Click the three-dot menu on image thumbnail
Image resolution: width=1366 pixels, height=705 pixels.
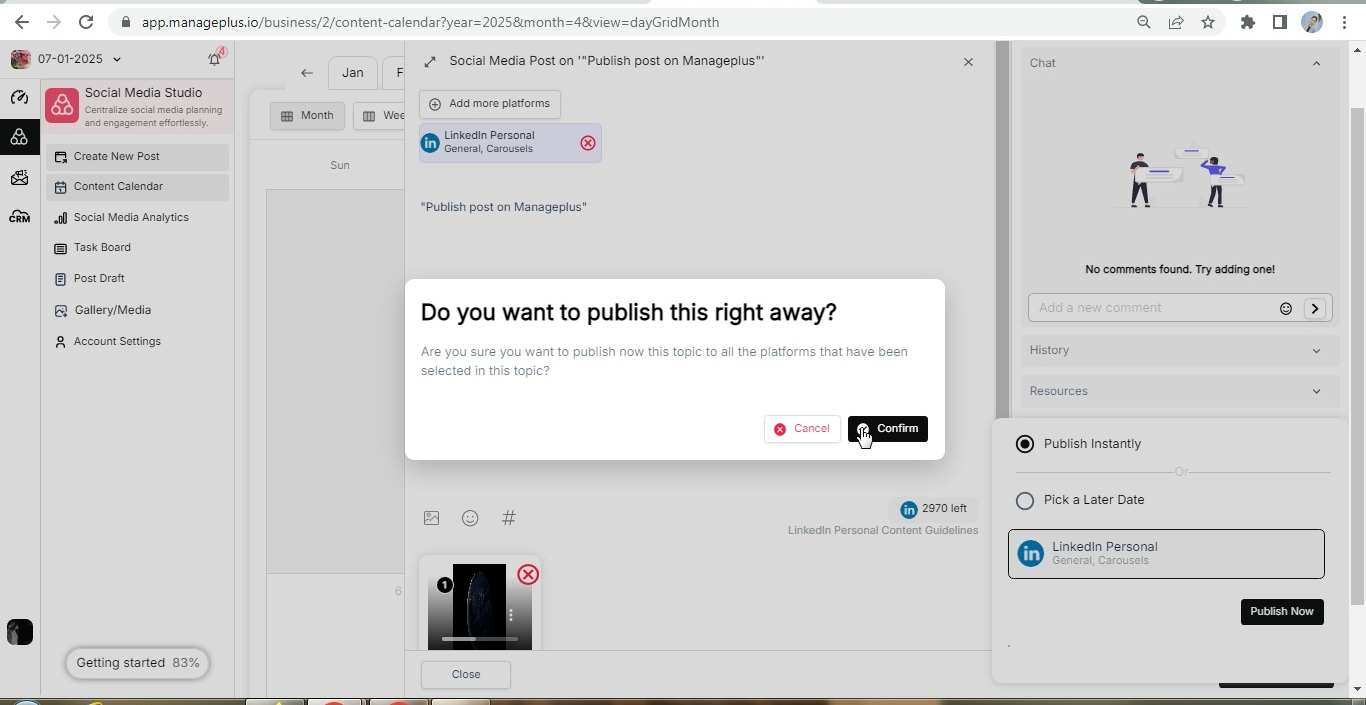[x=511, y=615]
